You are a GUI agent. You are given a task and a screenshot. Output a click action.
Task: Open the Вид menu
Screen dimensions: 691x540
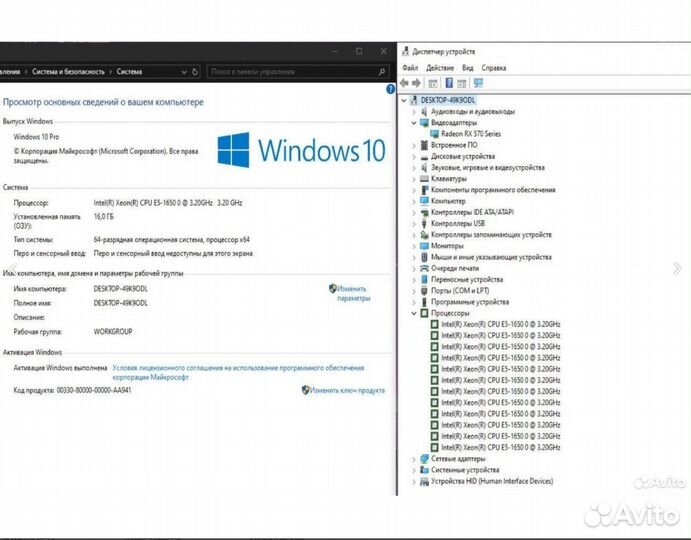(468, 67)
